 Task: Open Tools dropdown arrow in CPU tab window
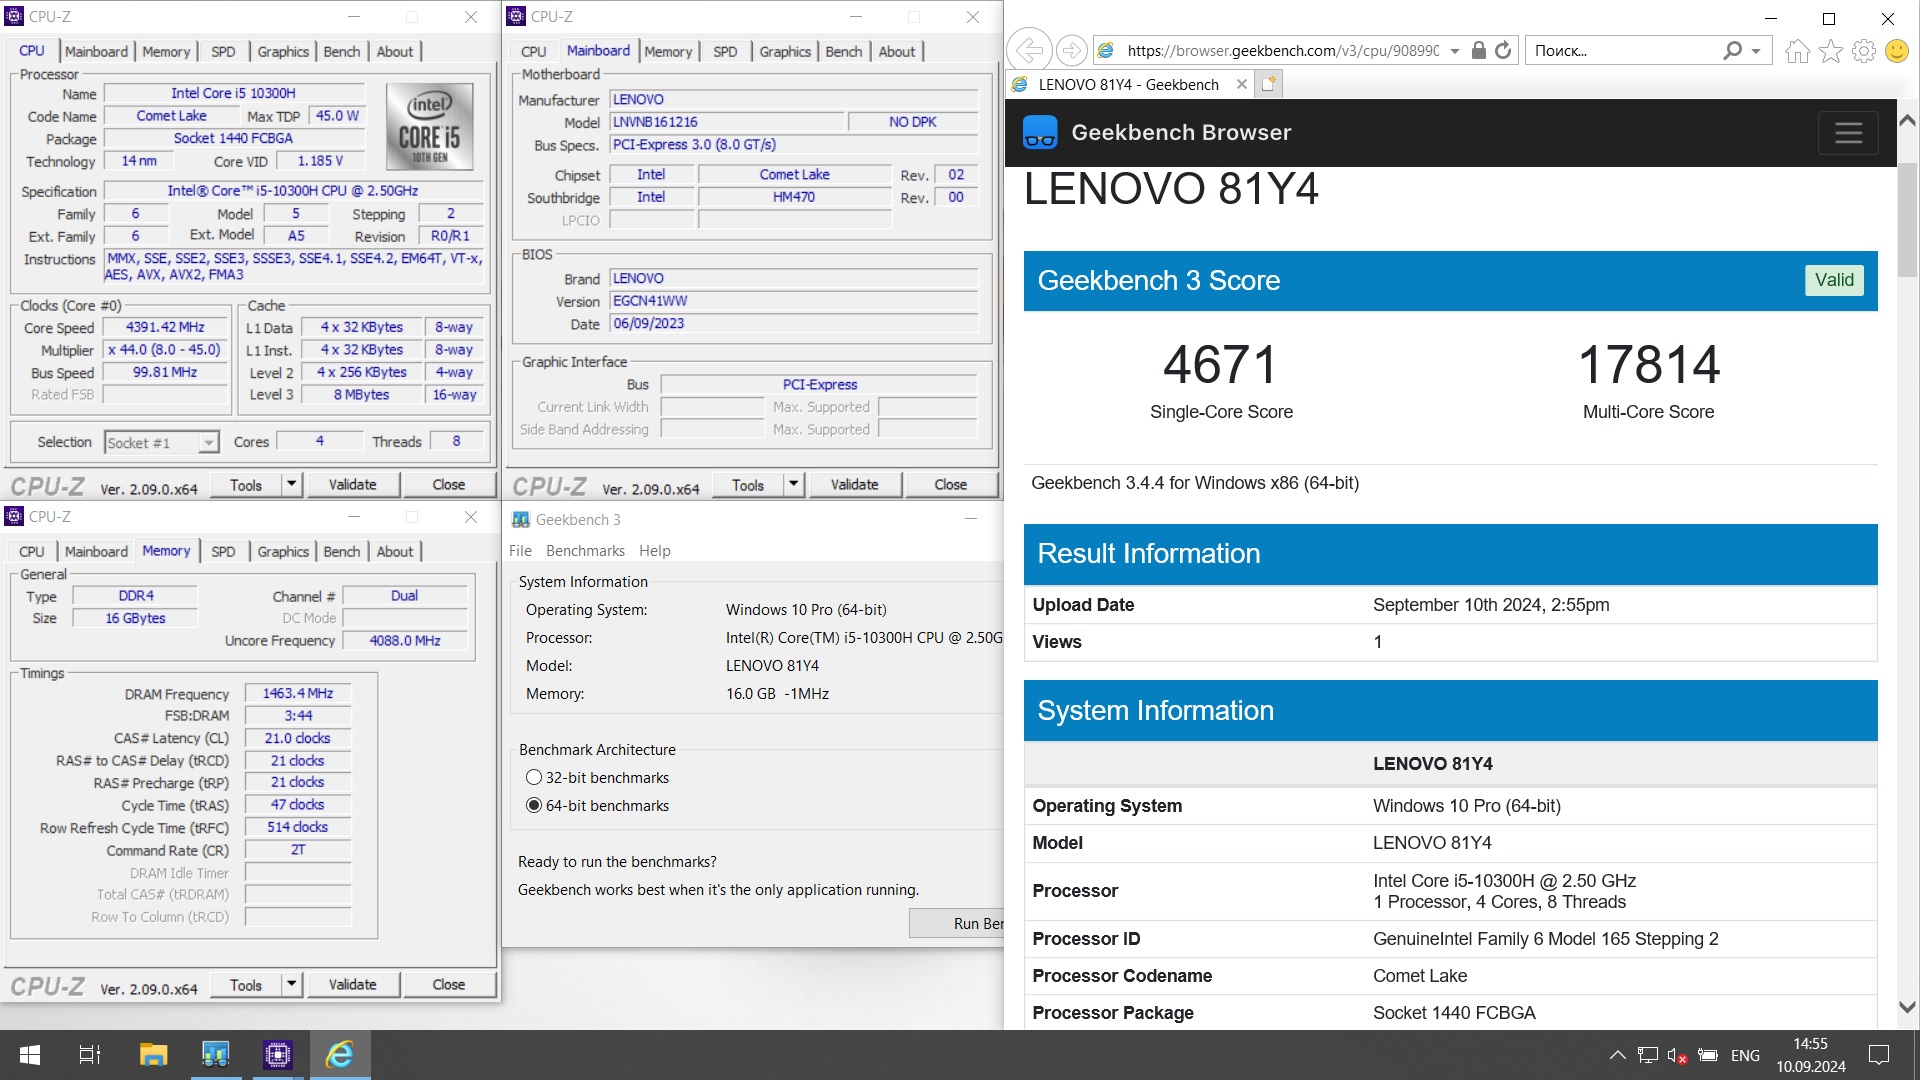pyautogui.click(x=291, y=484)
